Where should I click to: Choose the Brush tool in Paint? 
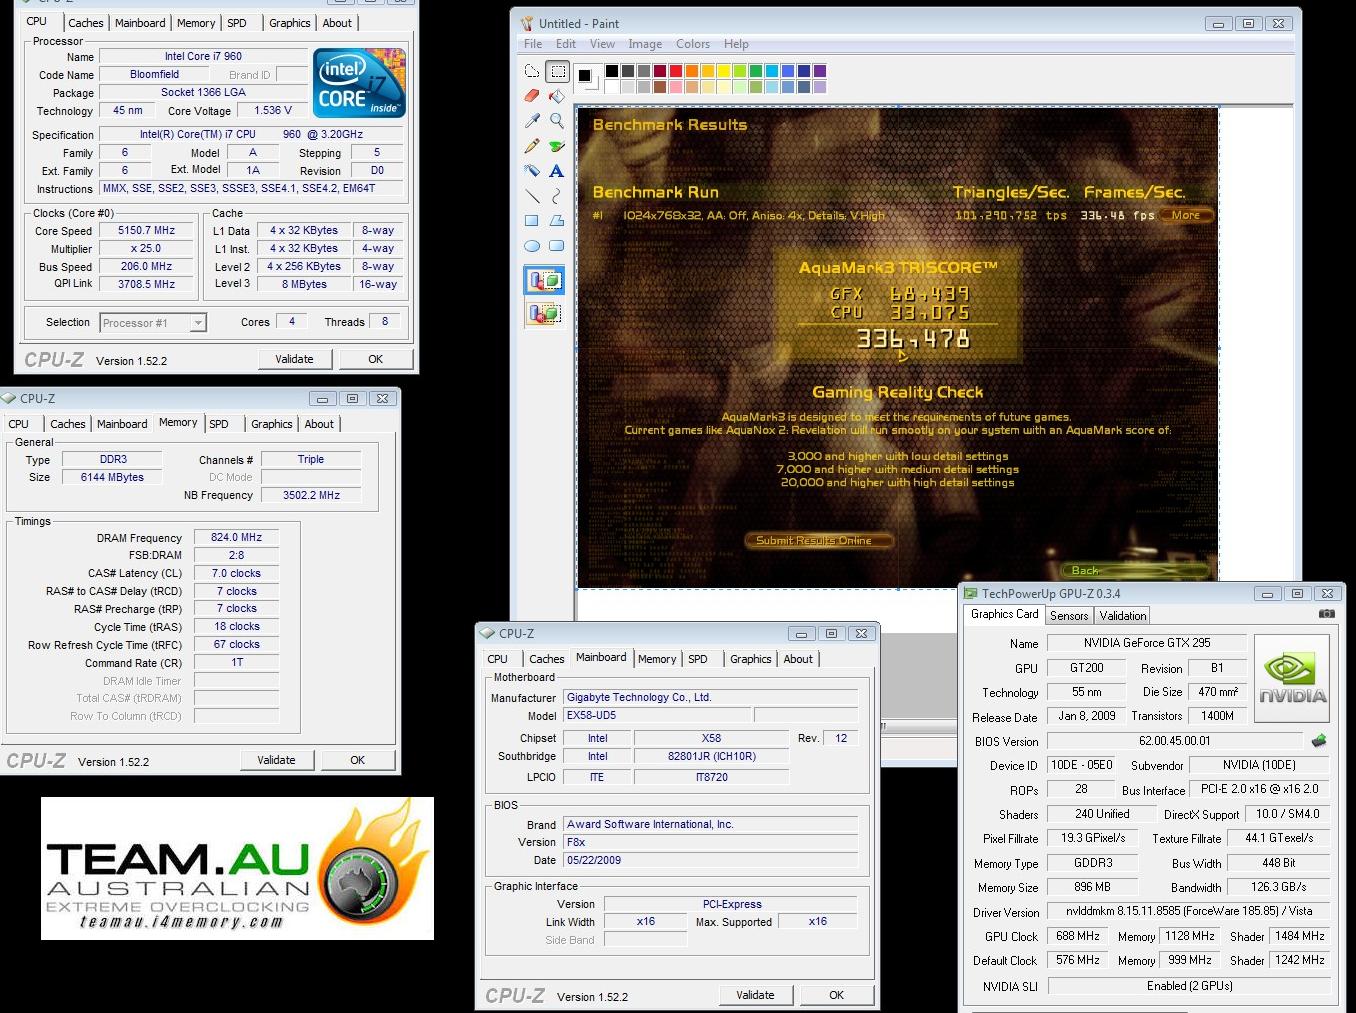click(x=557, y=146)
